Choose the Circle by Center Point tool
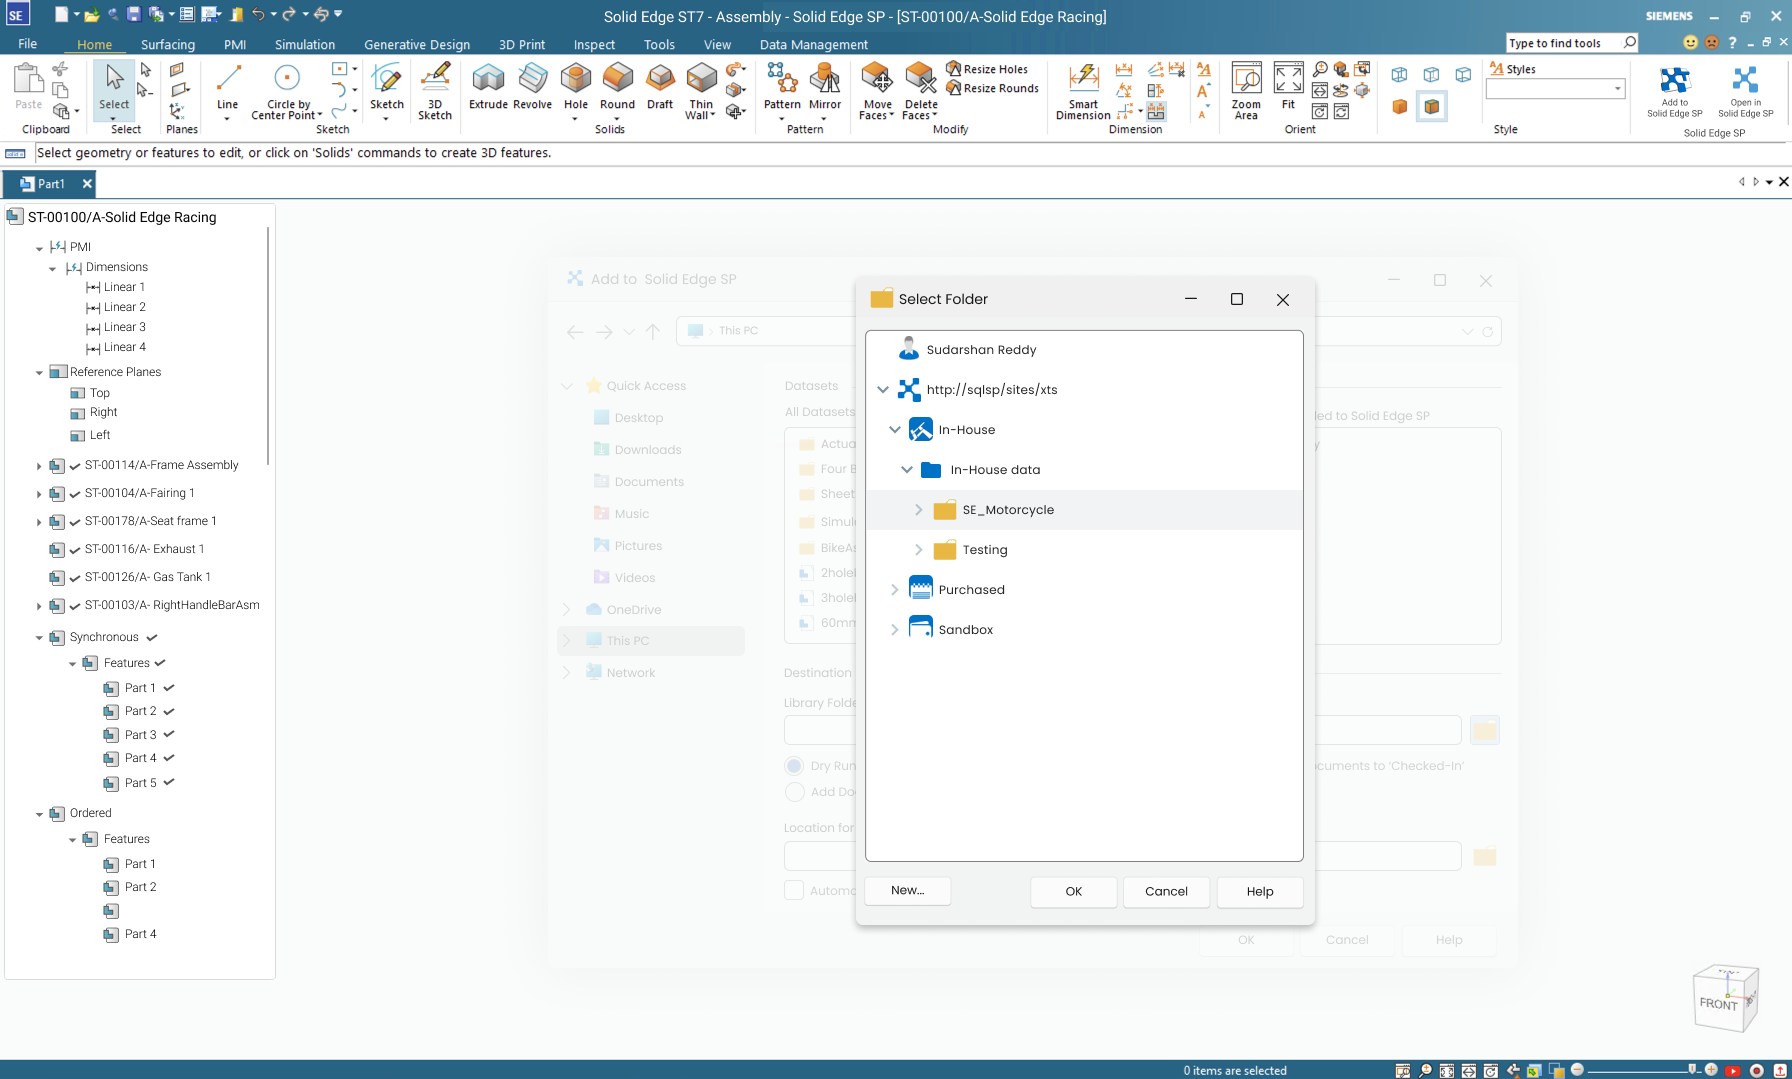This screenshot has width=1792, height=1079. (287, 90)
